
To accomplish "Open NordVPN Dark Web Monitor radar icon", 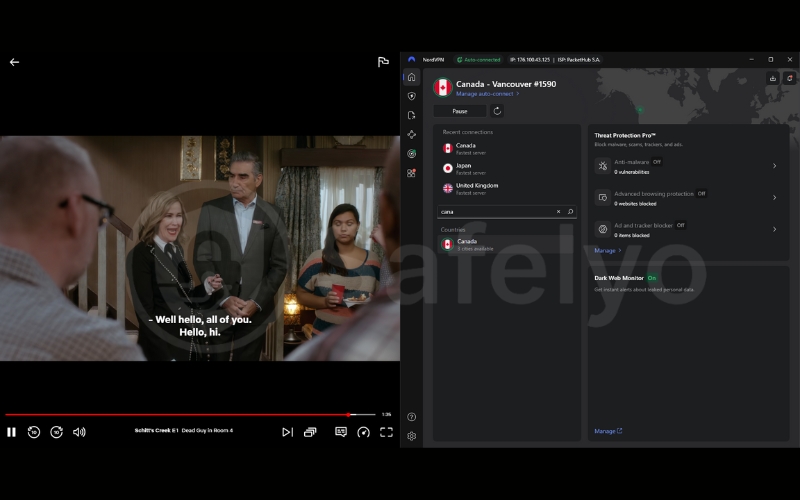I will pos(411,154).
